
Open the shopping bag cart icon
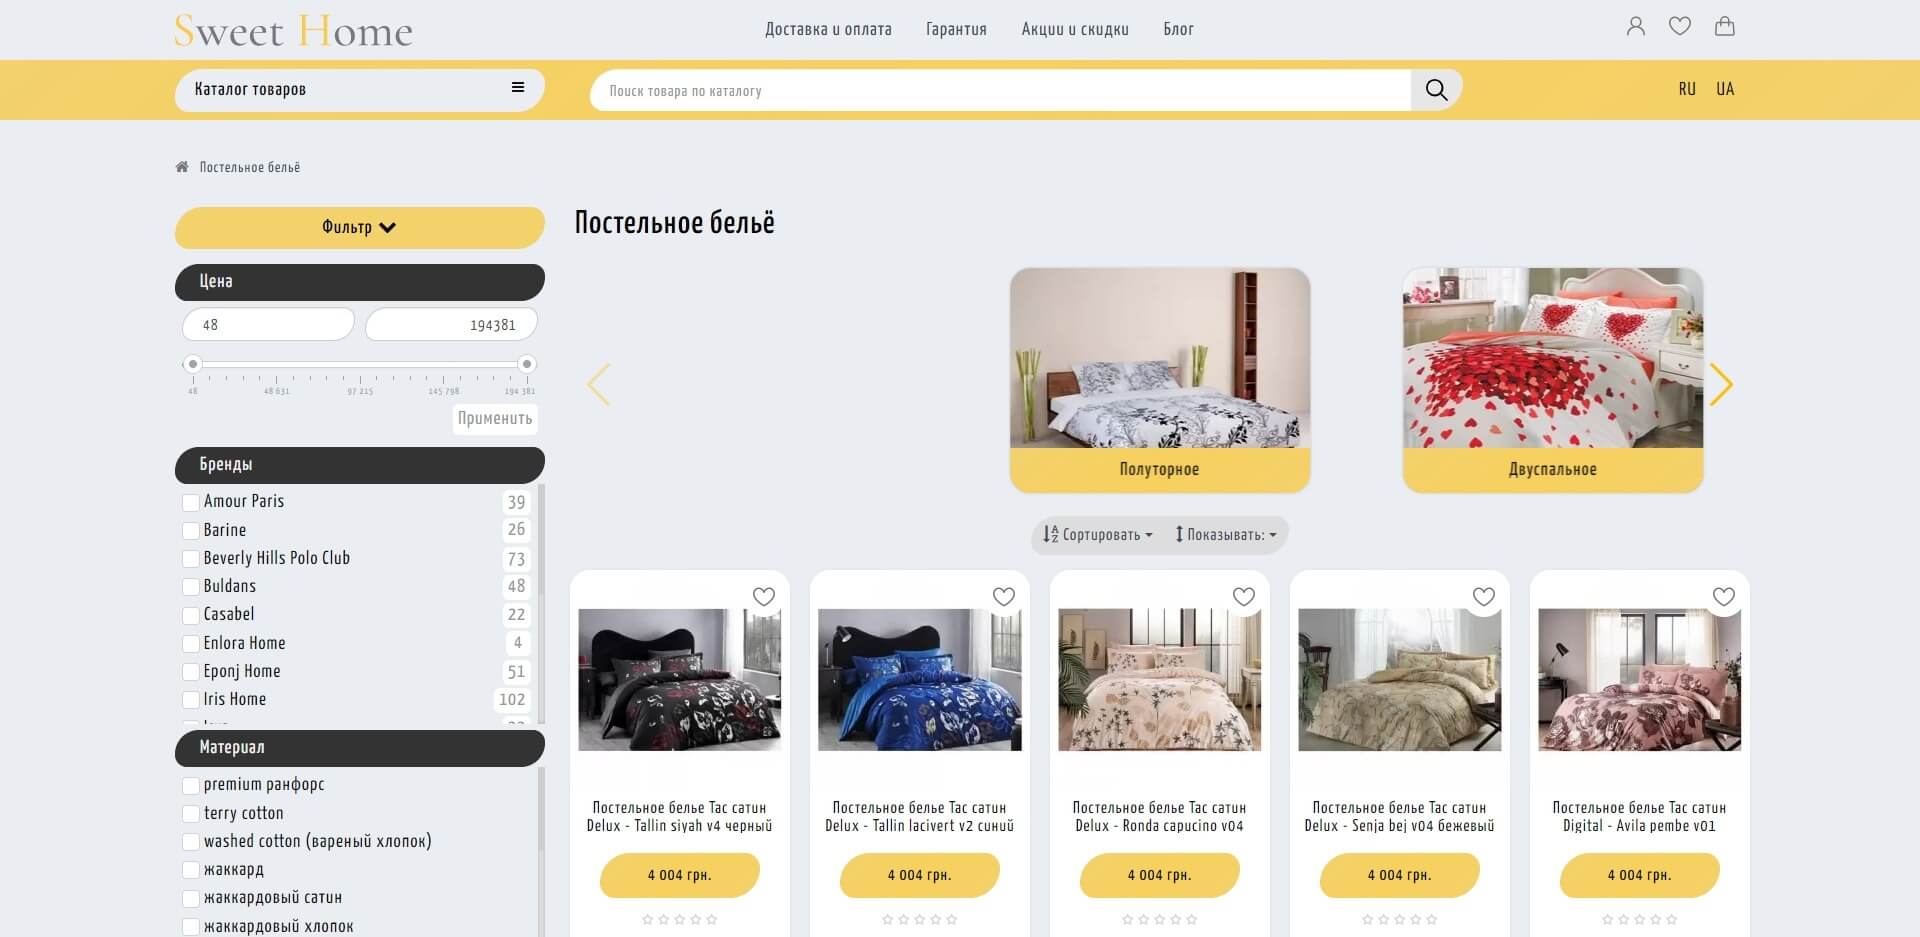[1725, 27]
